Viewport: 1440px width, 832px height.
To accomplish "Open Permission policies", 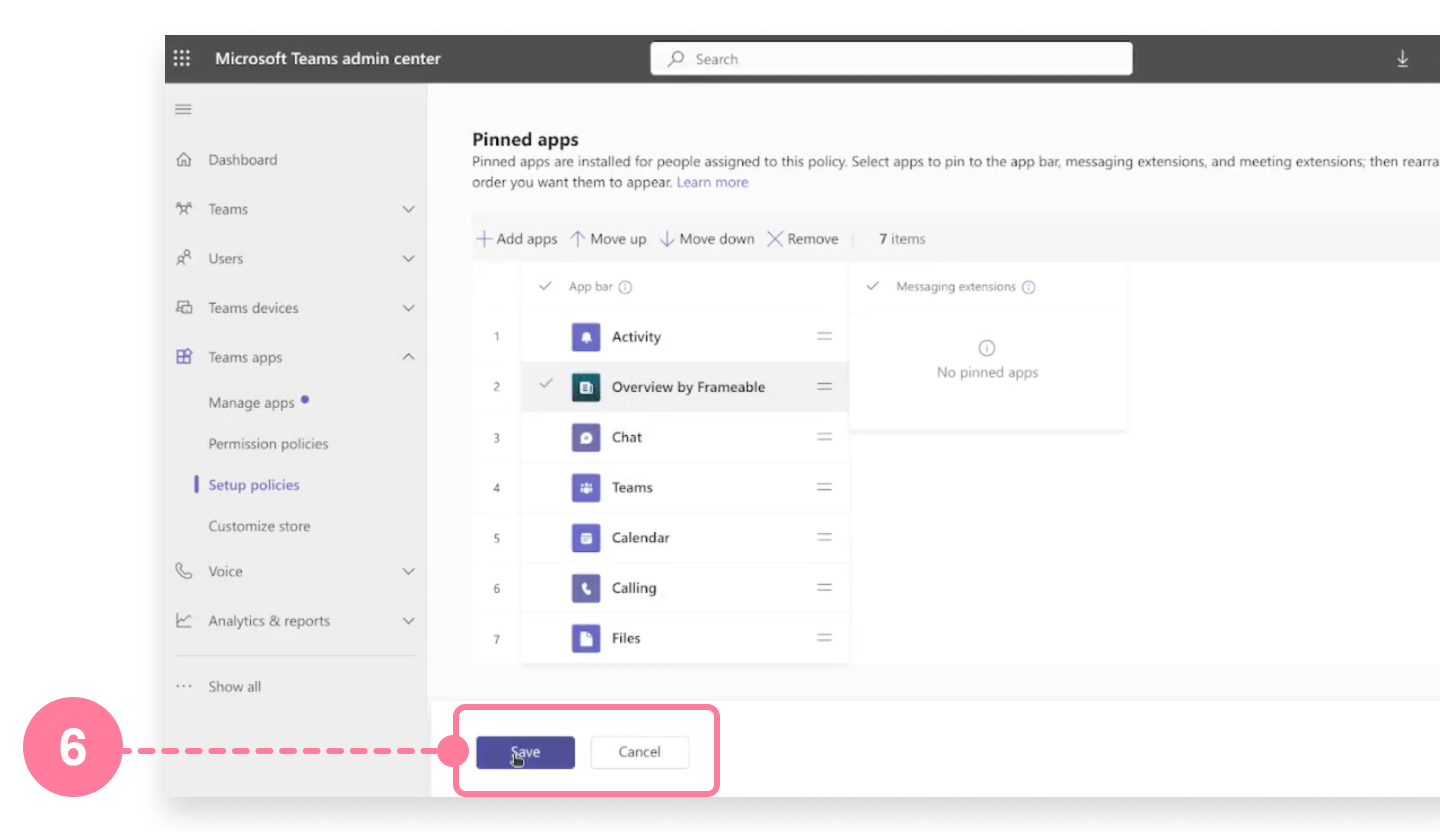I will [268, 444].
